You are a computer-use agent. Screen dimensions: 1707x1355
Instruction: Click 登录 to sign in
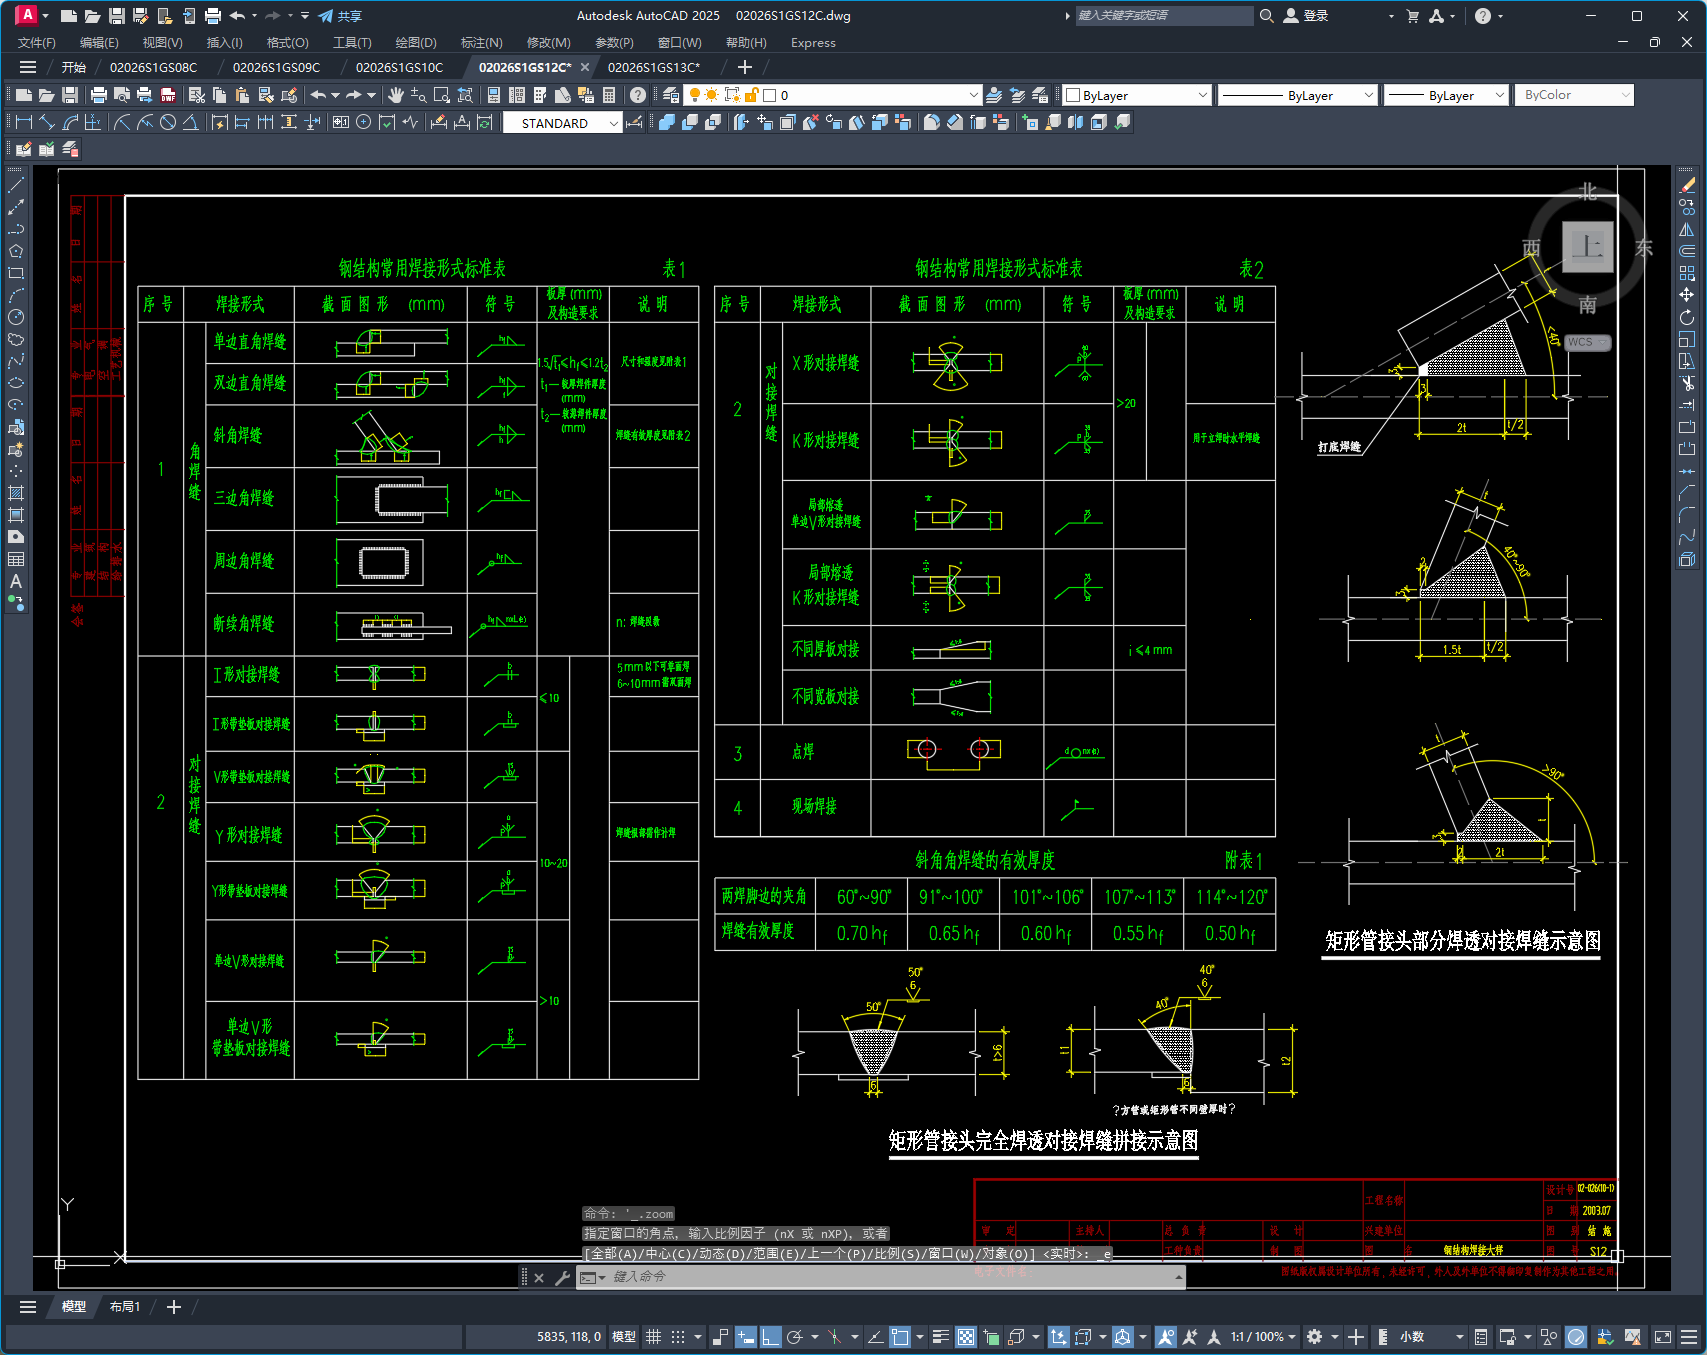(1306, 16)
